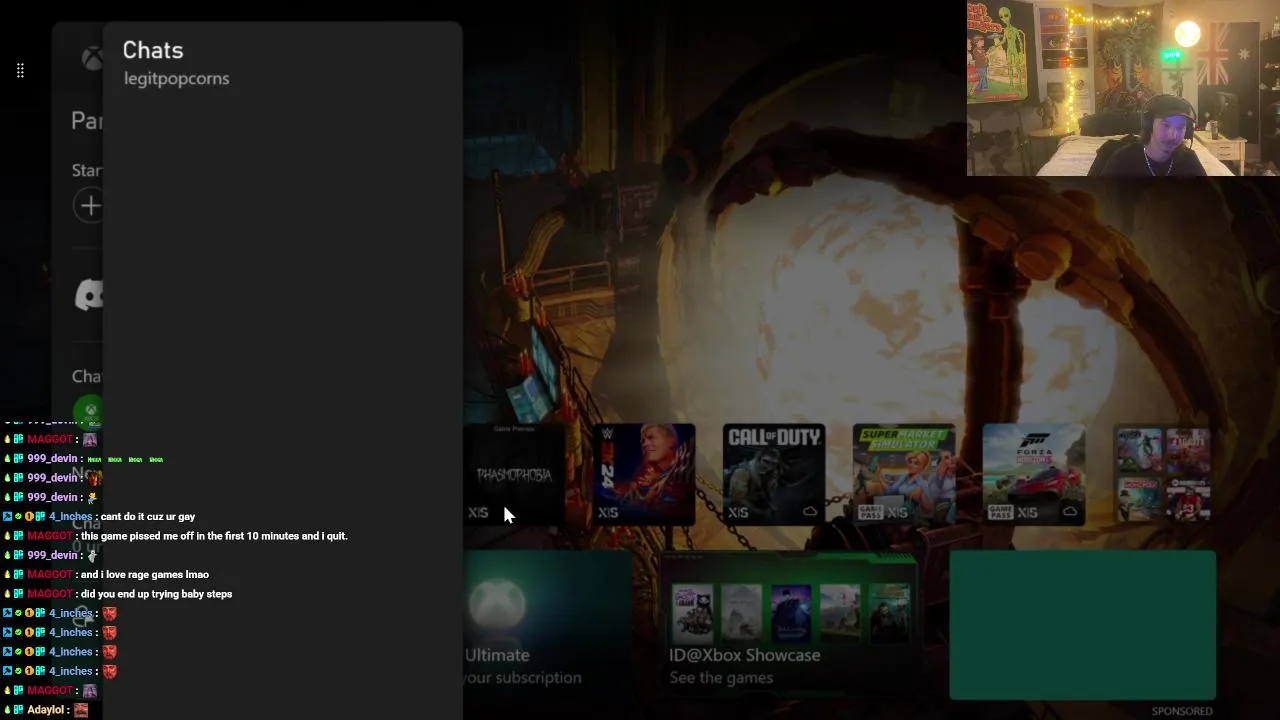The width and height of the screenshot is (1280, 720).
Task: Open the ID@Xbox Showcase tile
Action: click(788, 625)
